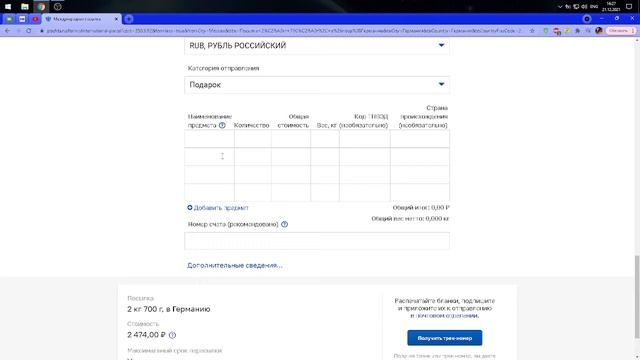This screenshot has width=640, height=360.
Task: Open a new browser tab
Action: point(129,19)
